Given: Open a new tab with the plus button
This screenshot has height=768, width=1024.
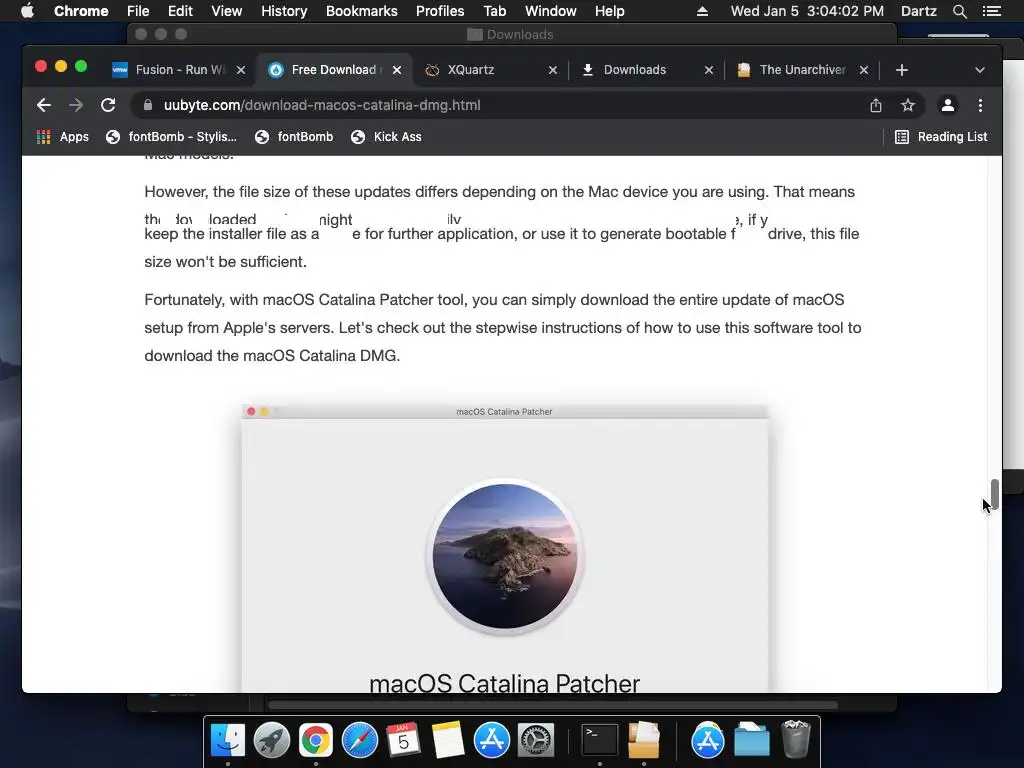Looking at the screenshot, I should pos(902,70).
